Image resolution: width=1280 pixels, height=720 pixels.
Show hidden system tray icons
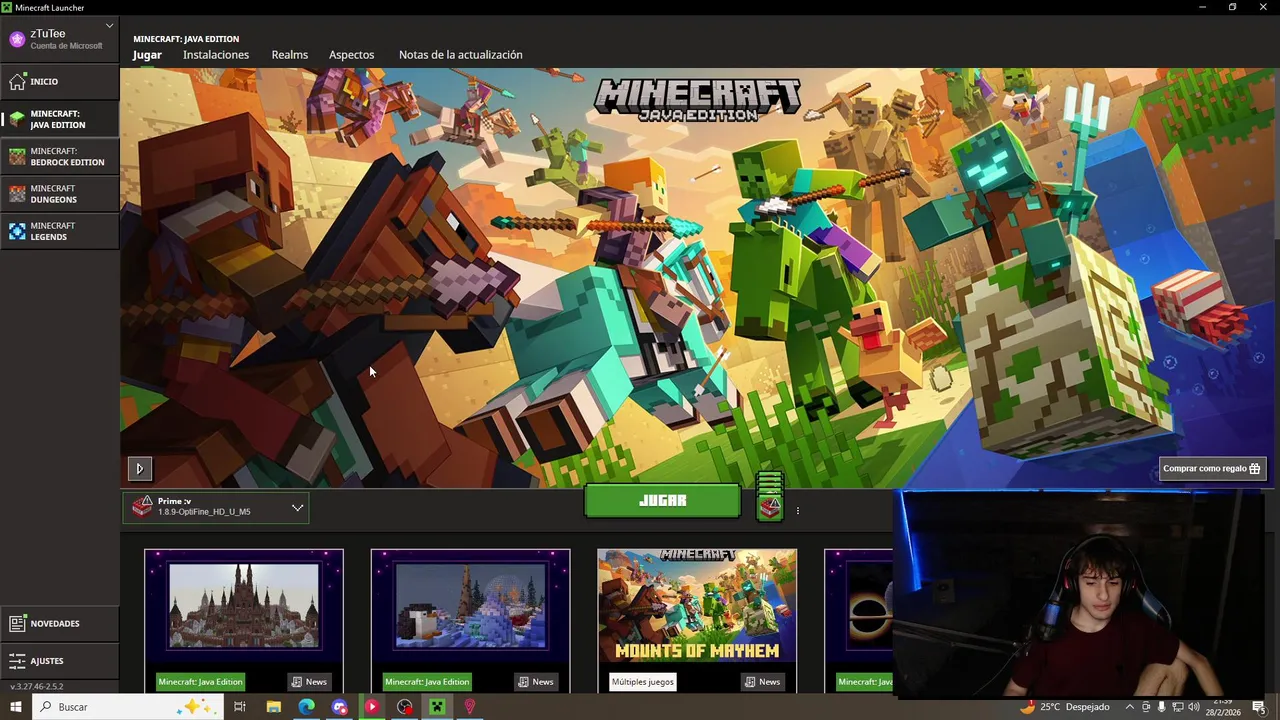tap(1130, 707)
